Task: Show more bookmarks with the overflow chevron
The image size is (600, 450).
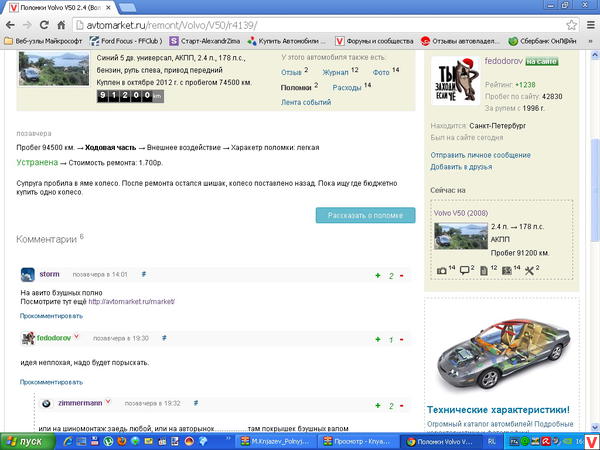Action: point(590,41)
